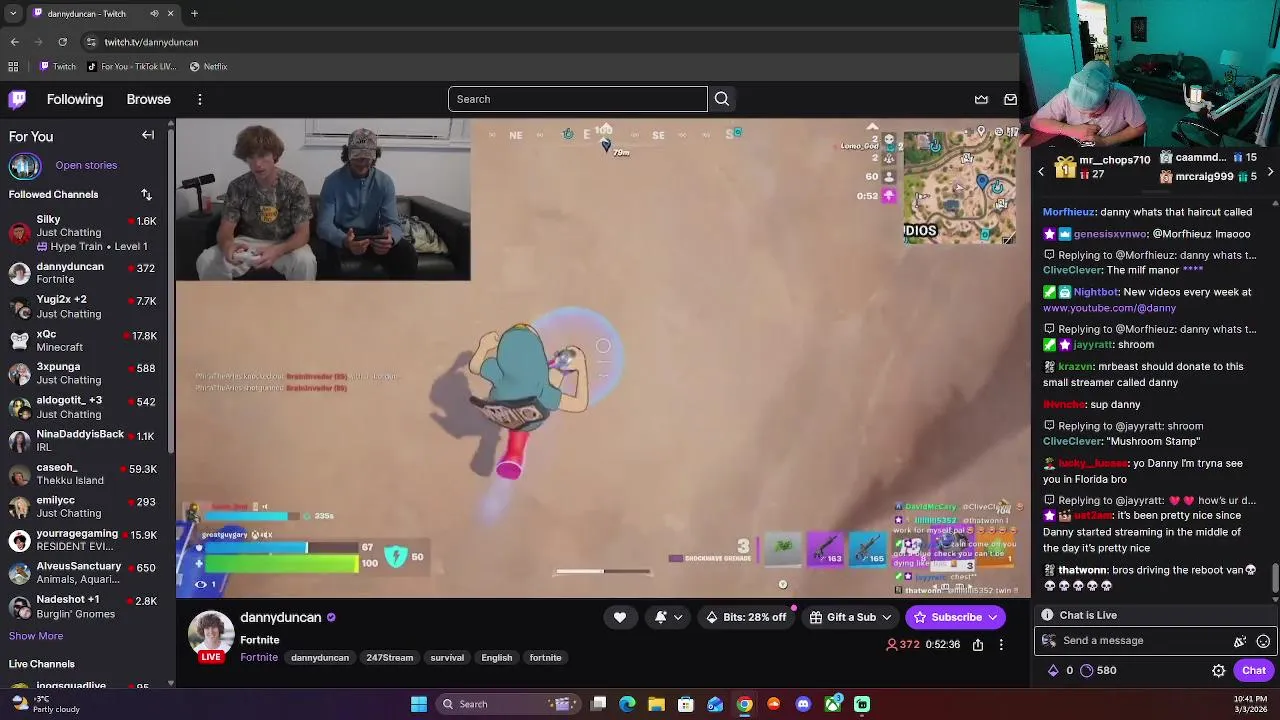
Task: Open chat settings gear
Action: point(1219,671)
